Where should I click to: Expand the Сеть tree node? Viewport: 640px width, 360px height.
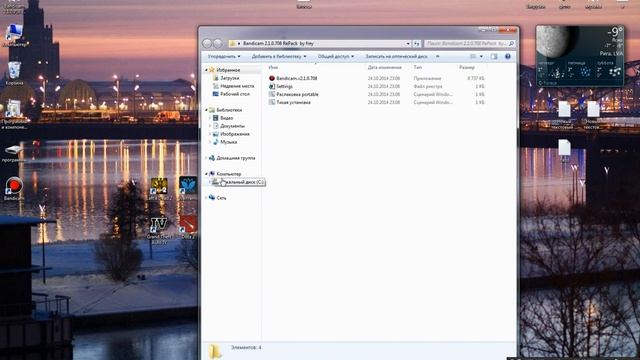pyautogui.click(x=206, y=198)
